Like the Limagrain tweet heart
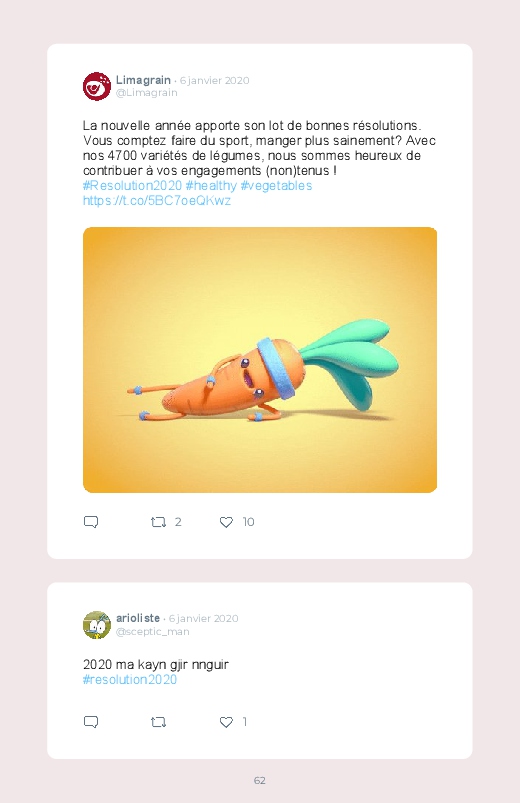This screenshot has width=520, height=803. (x=226, y=522)
